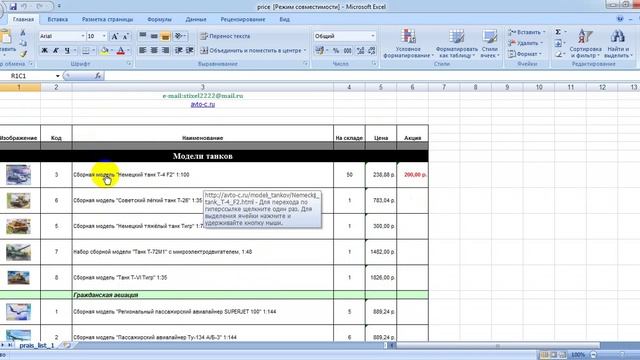Apply the accounting number format
The image size is (640, 360).
tap(319, 51)
